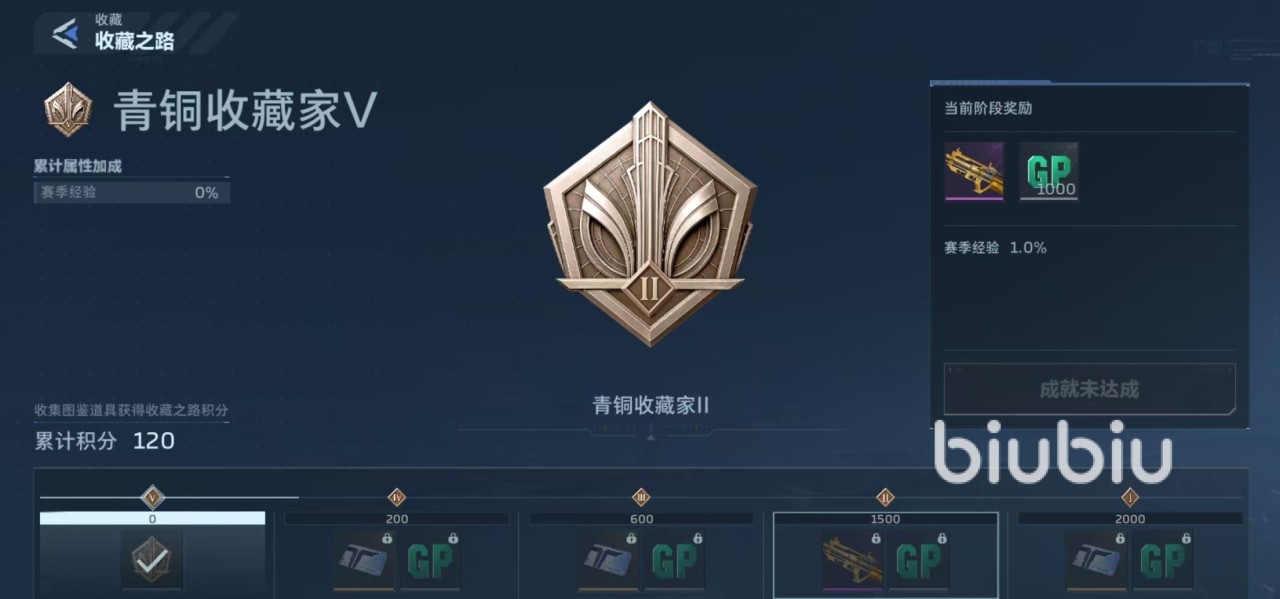This screenshot has height=599, width=1280.
Task: Click the 赛季经验 0% progress bar
Action: pos(132,192)
